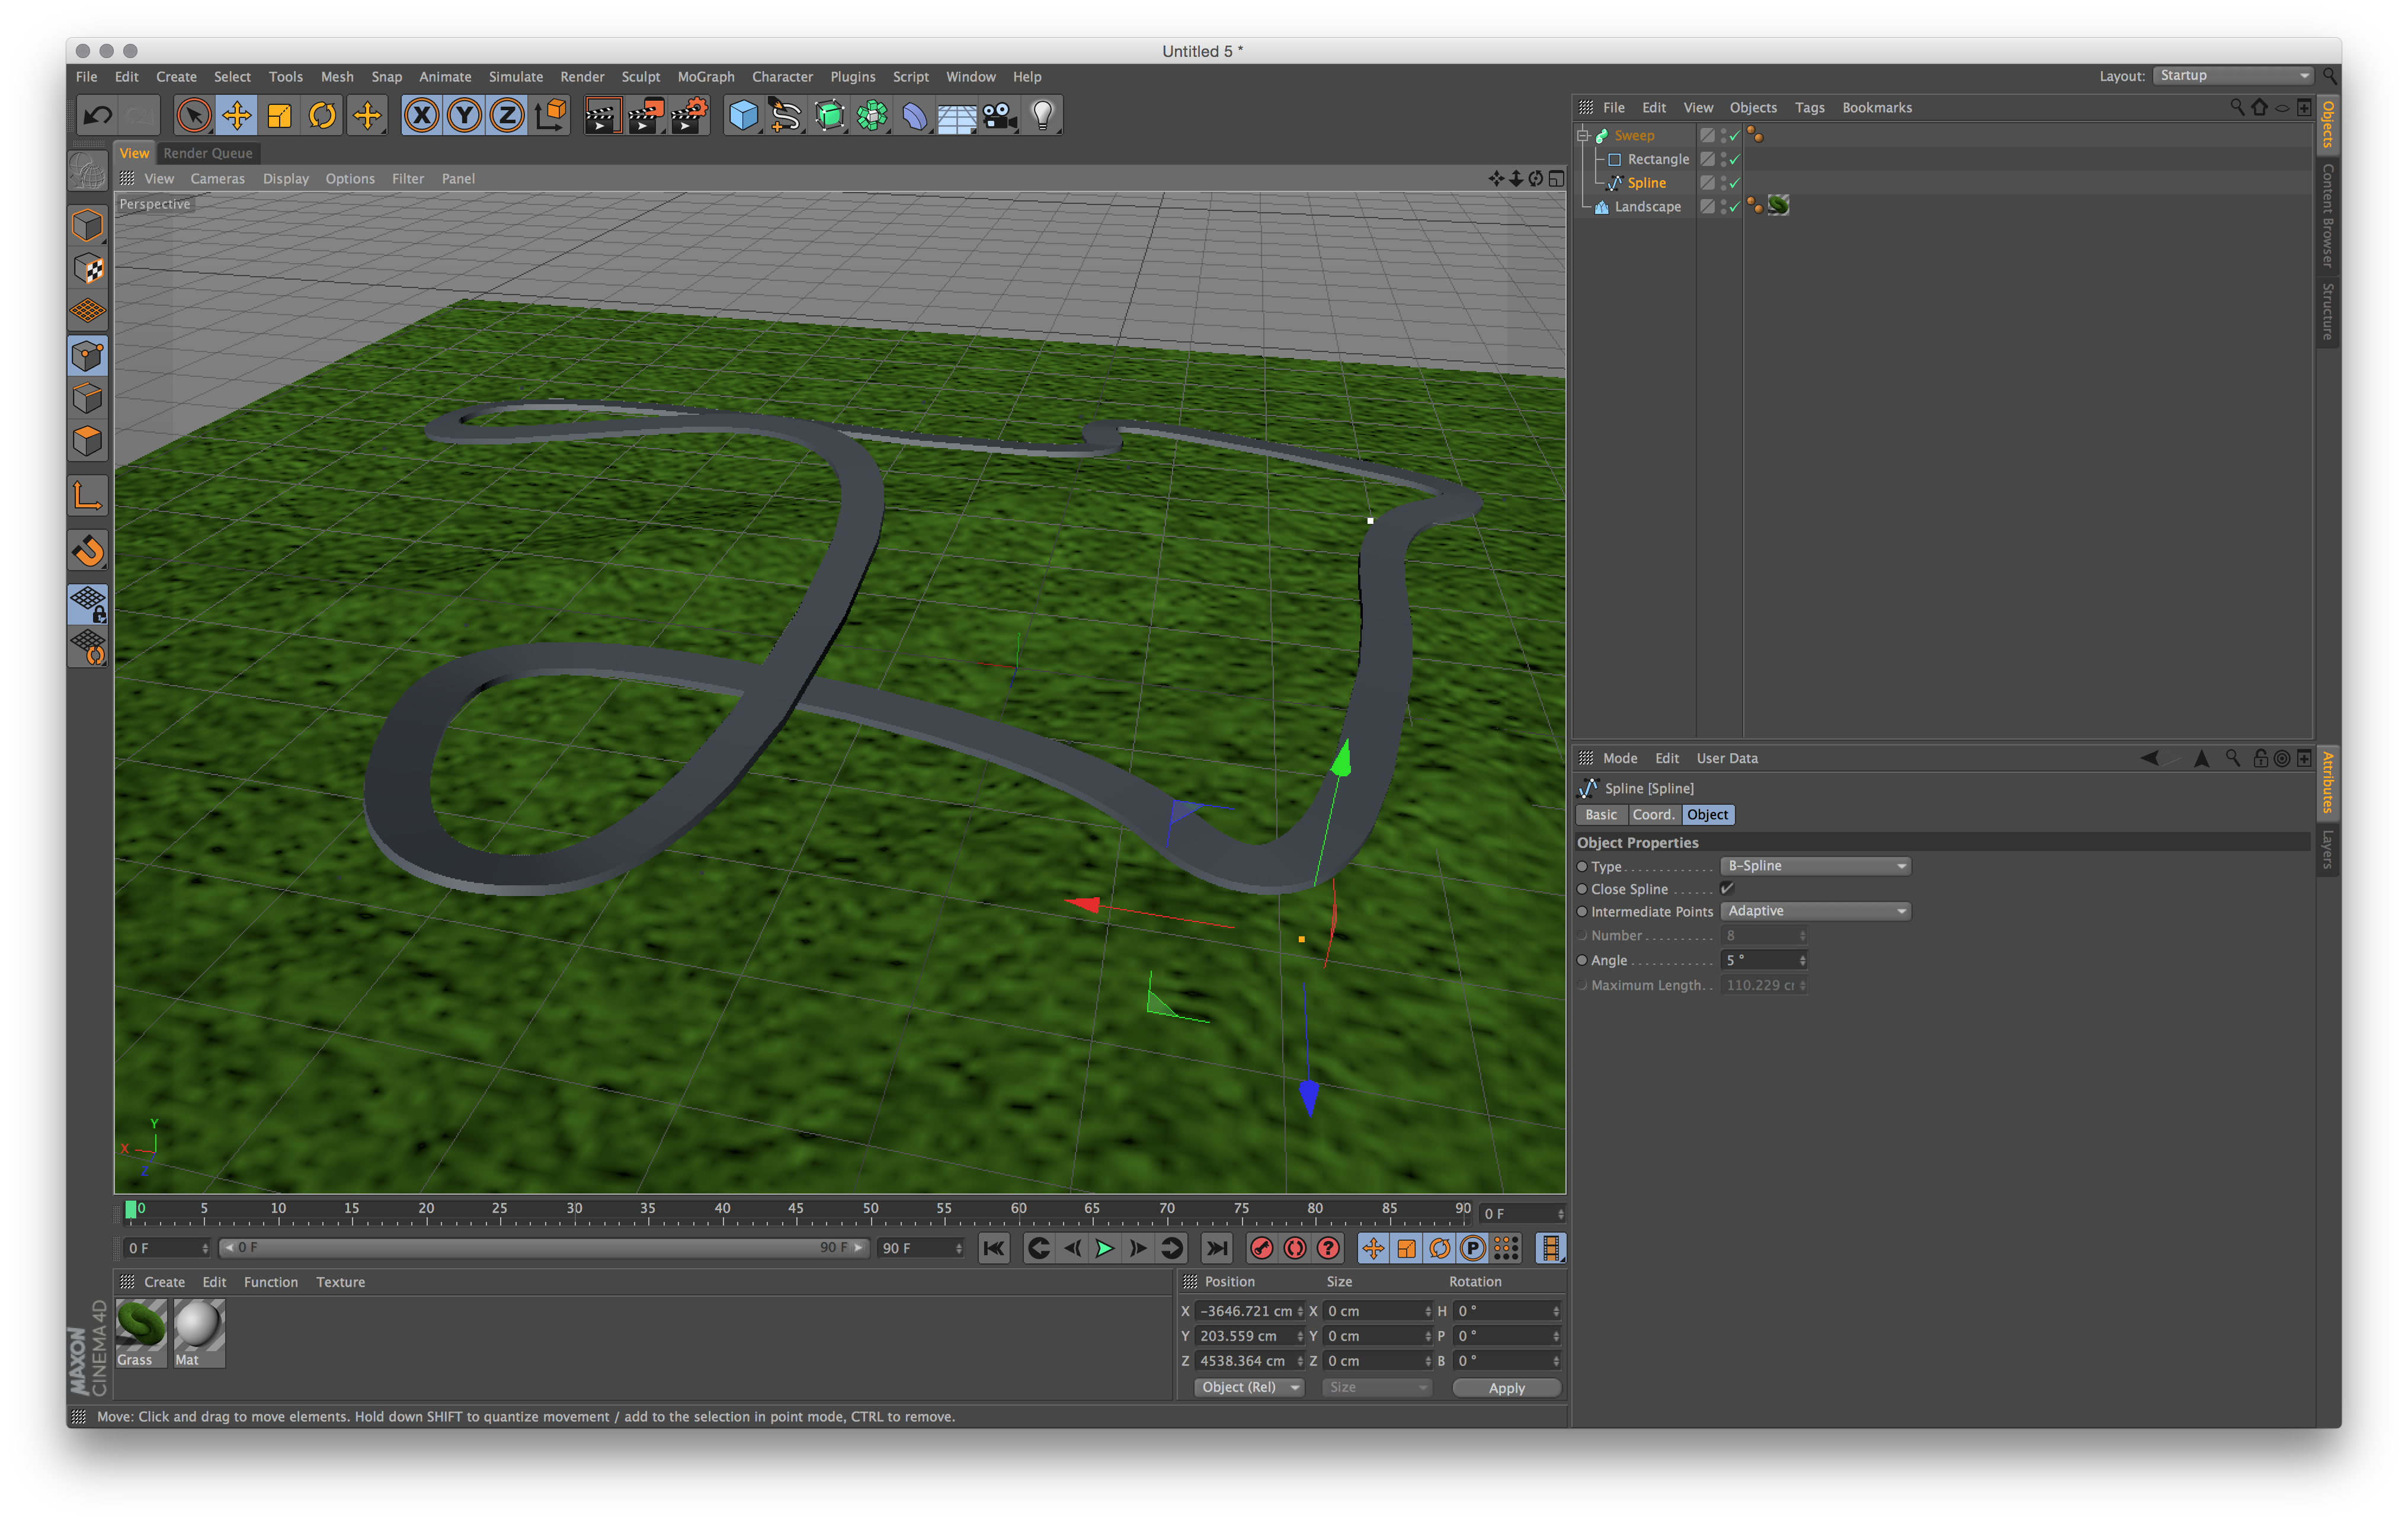This screenshot has height=1523, width=2408.
Task: Toggle Sweep object enable checkmark
Action: pos(1735,135)
